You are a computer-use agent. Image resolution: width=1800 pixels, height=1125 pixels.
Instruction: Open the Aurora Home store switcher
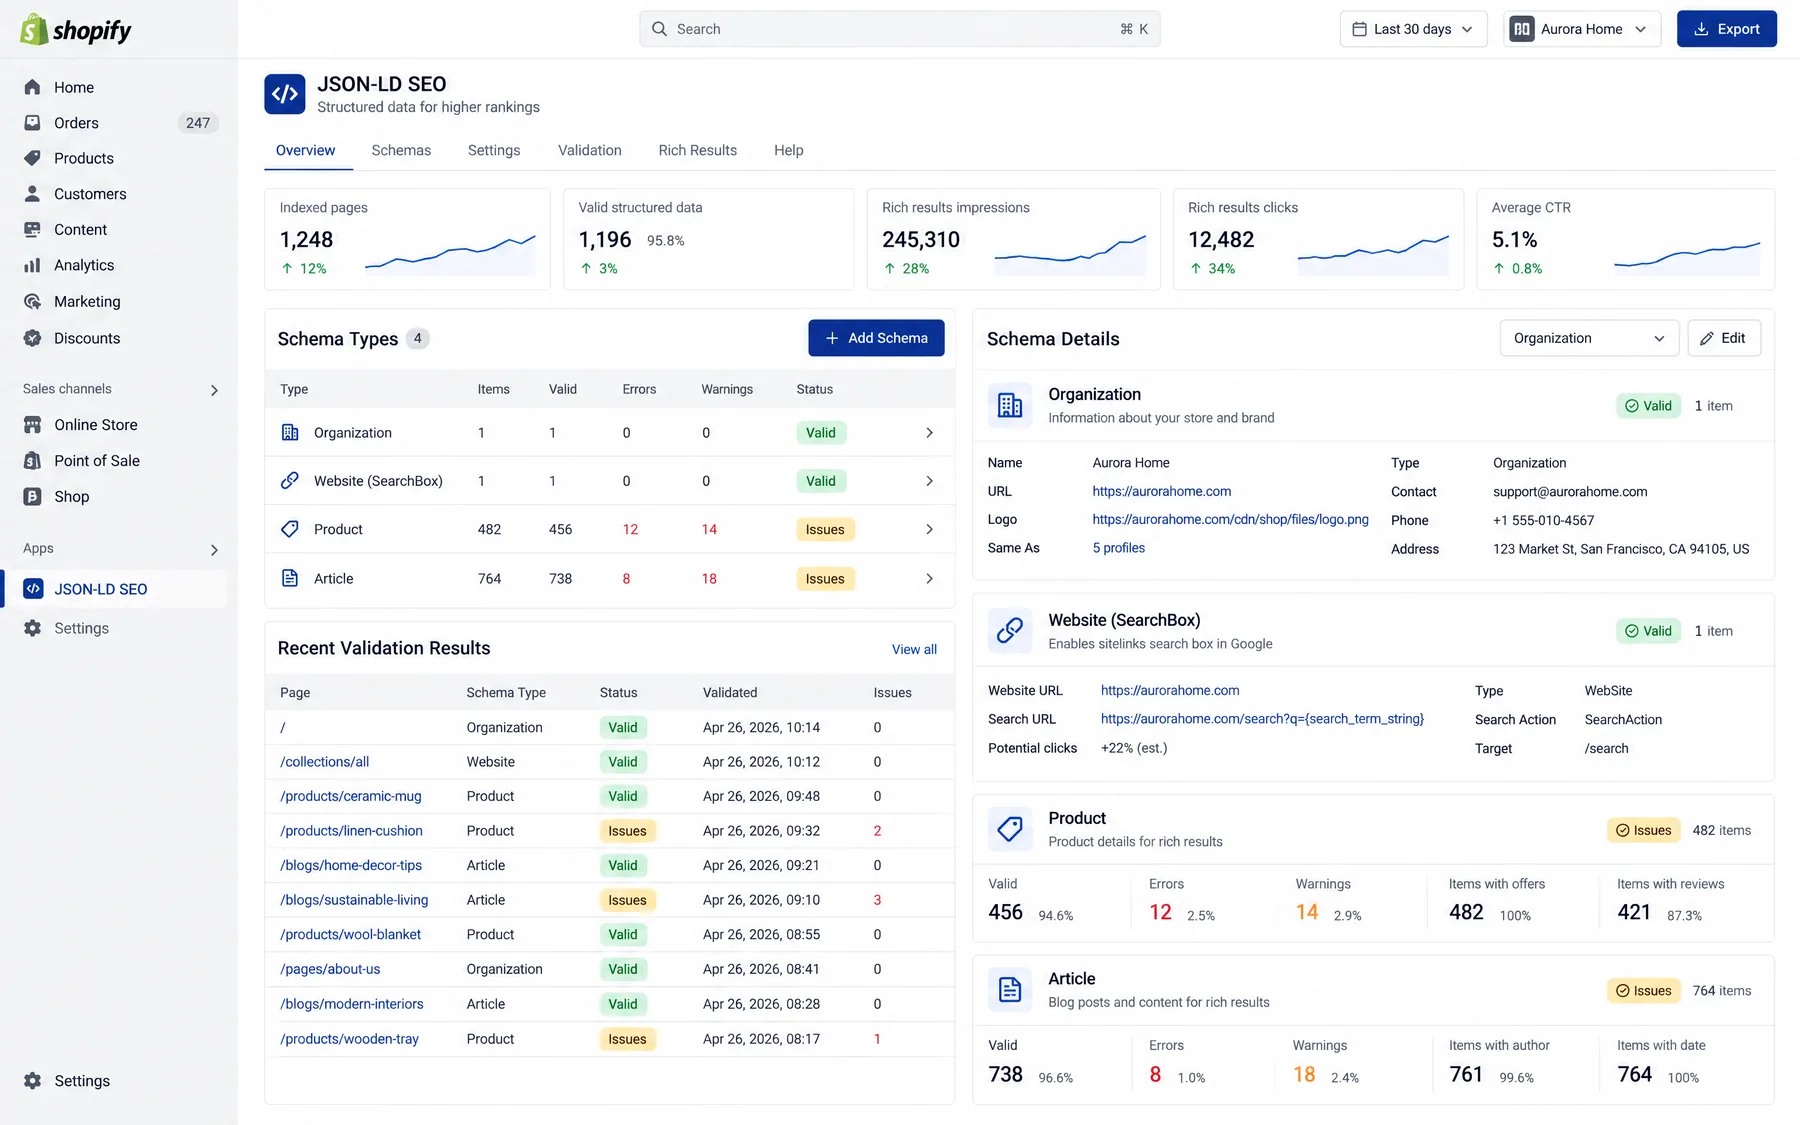pyautogui.click(x=1581, y=29)
